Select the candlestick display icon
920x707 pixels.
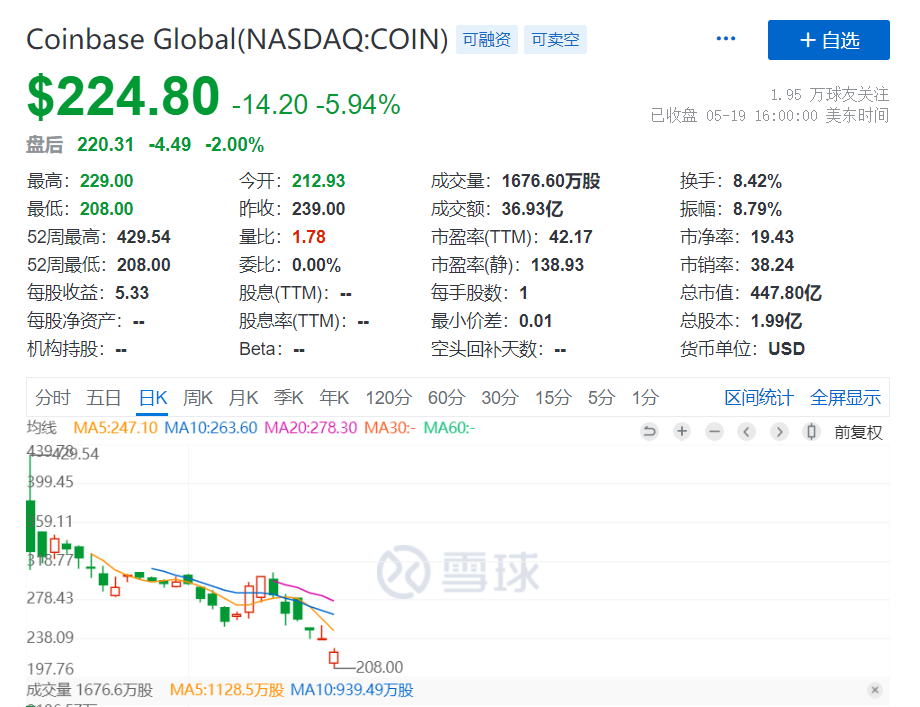pos(810,431)
